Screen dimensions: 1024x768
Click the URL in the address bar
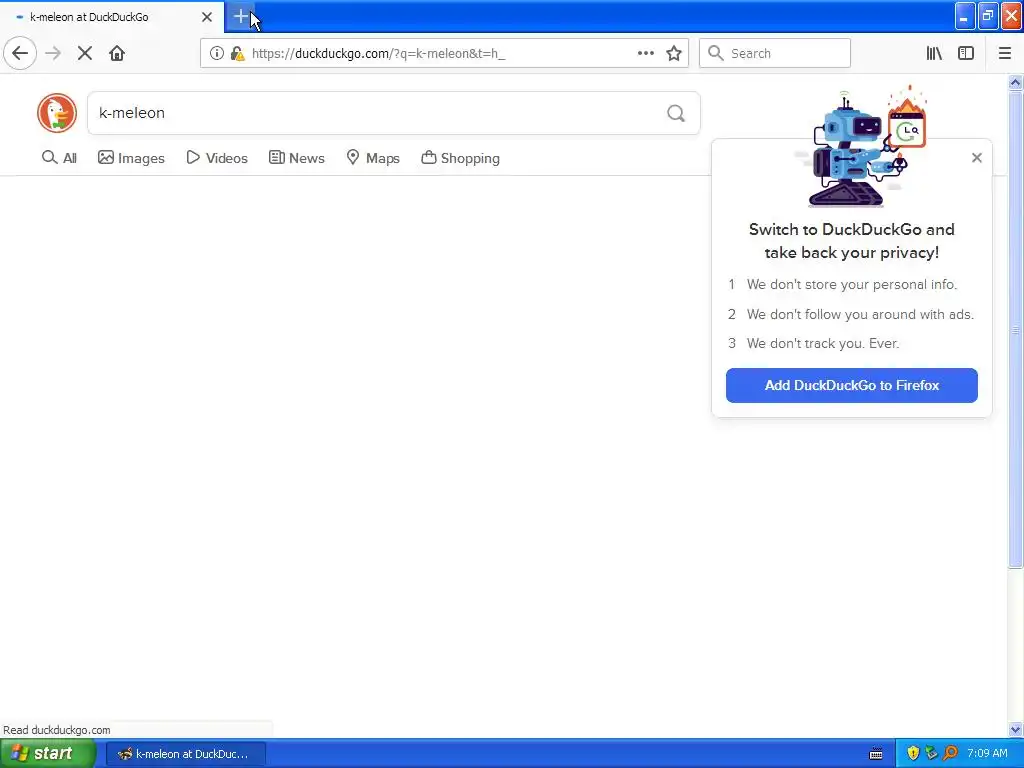point(379,54)
